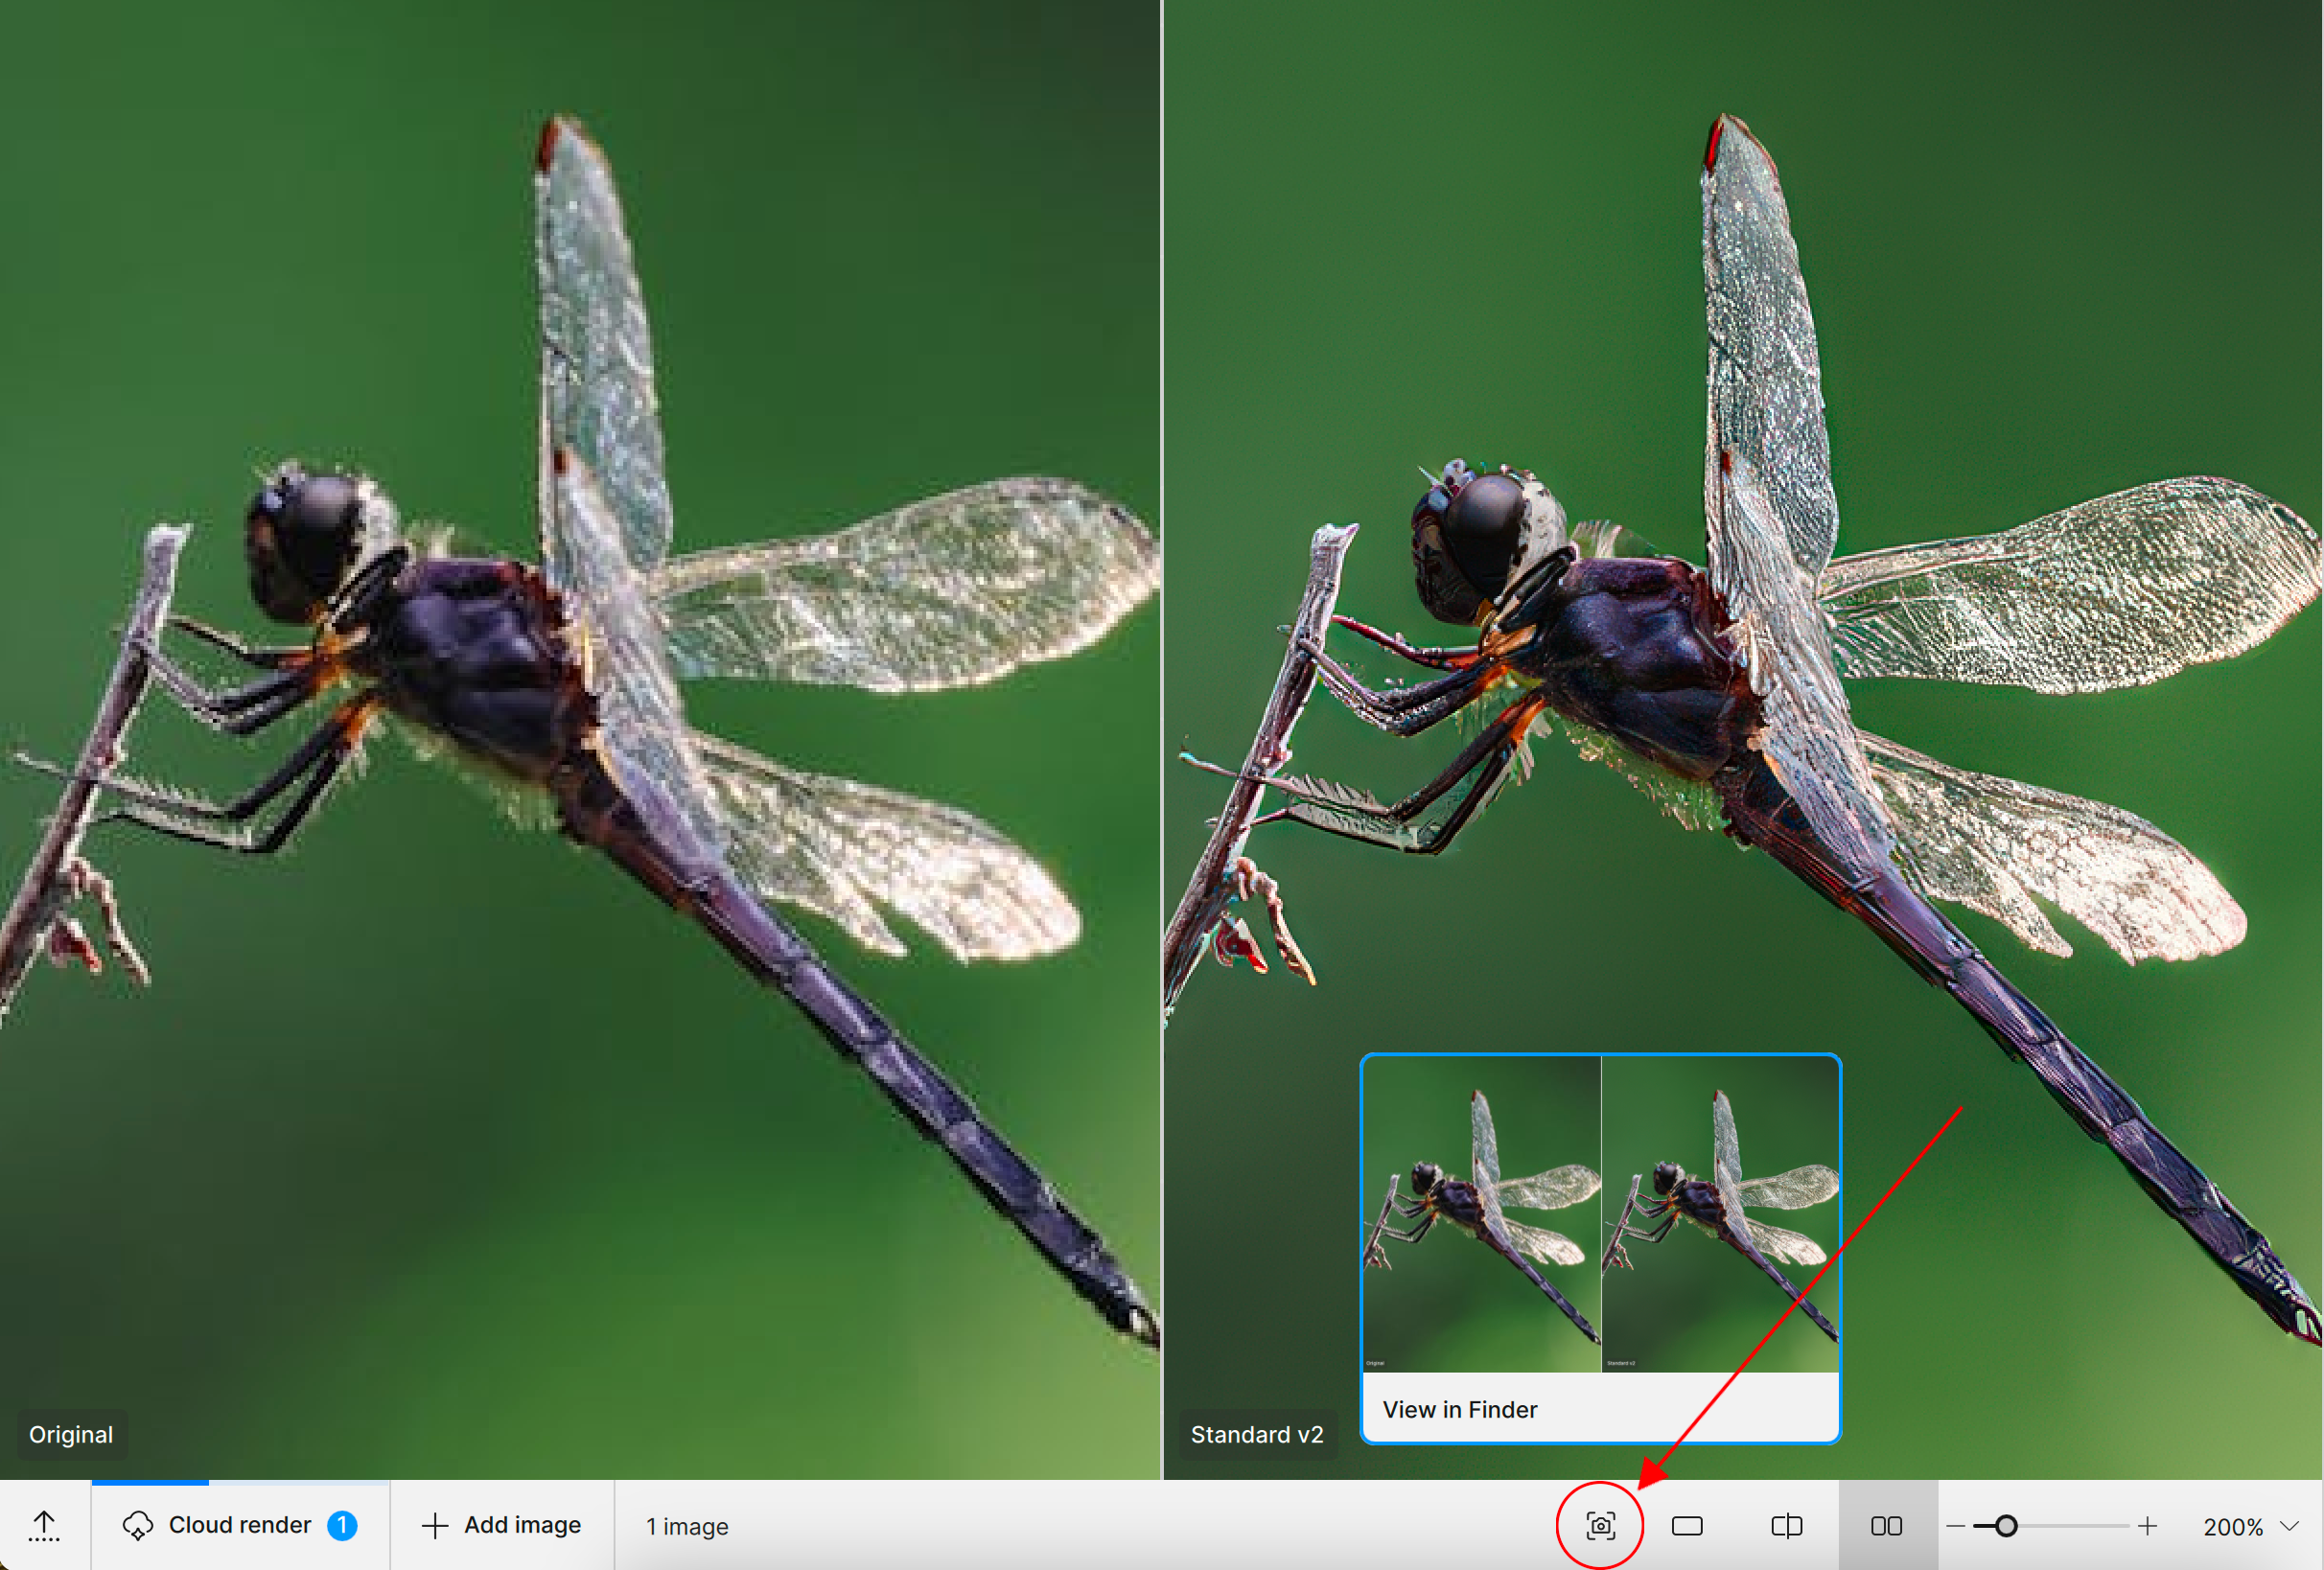Click the blue Cloud render count badge
Screen dimensions: 2324x1570
click(x=342, y=1526)
